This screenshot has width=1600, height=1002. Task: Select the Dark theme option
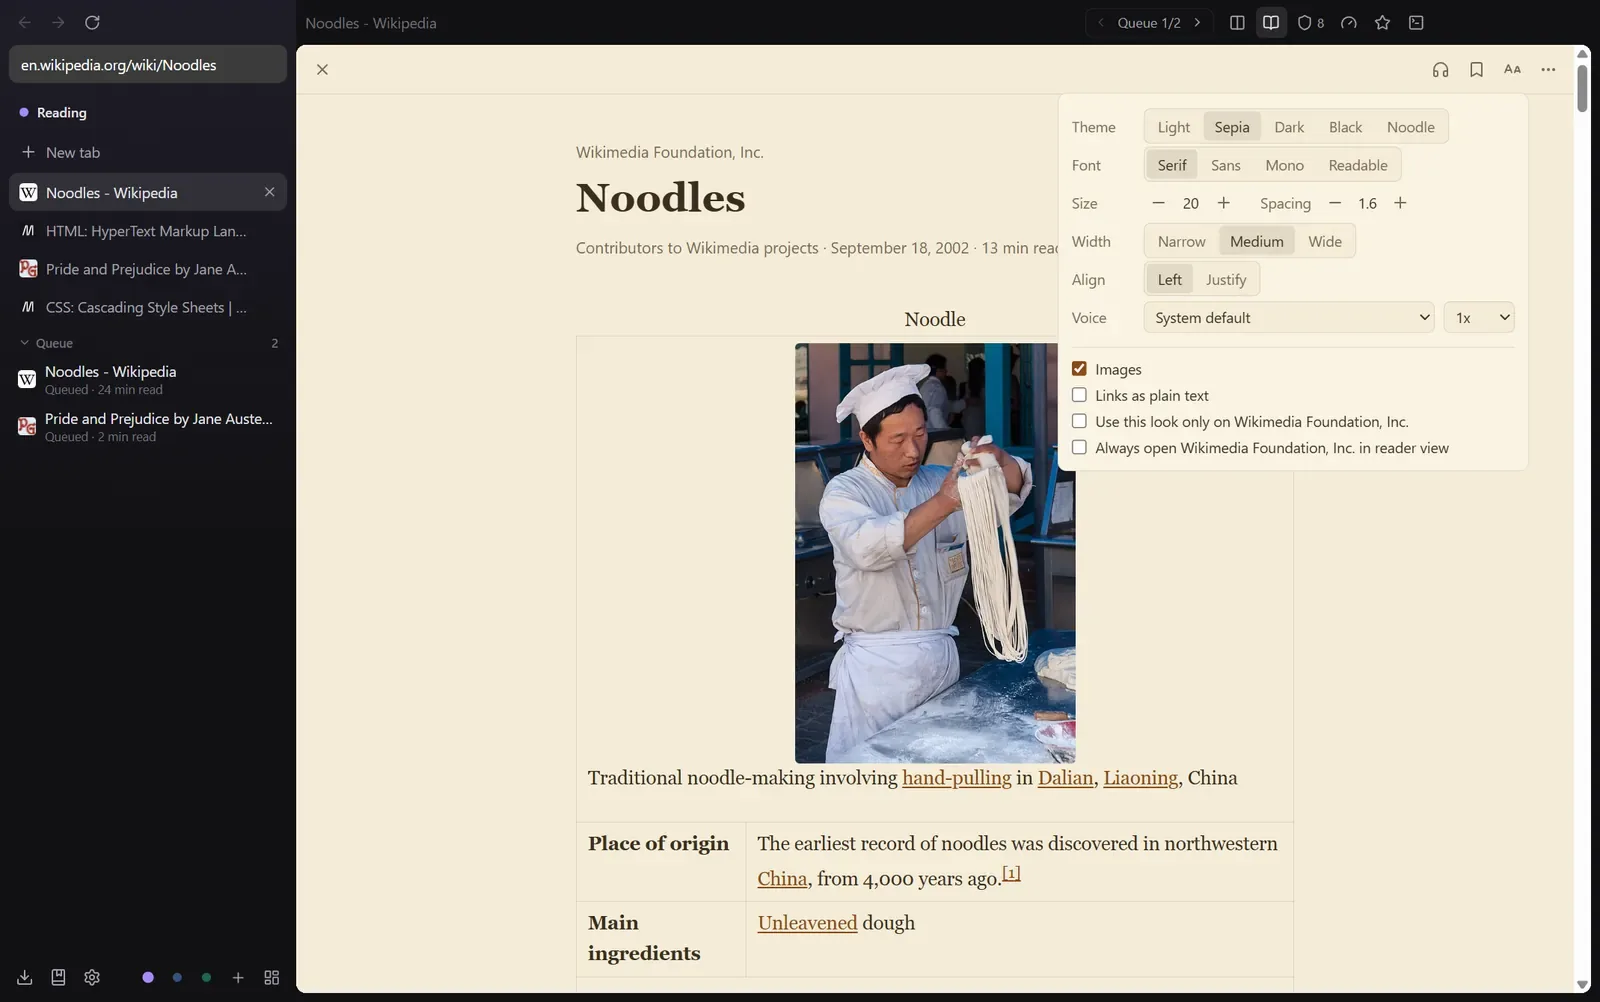(x=1289, y=127)
